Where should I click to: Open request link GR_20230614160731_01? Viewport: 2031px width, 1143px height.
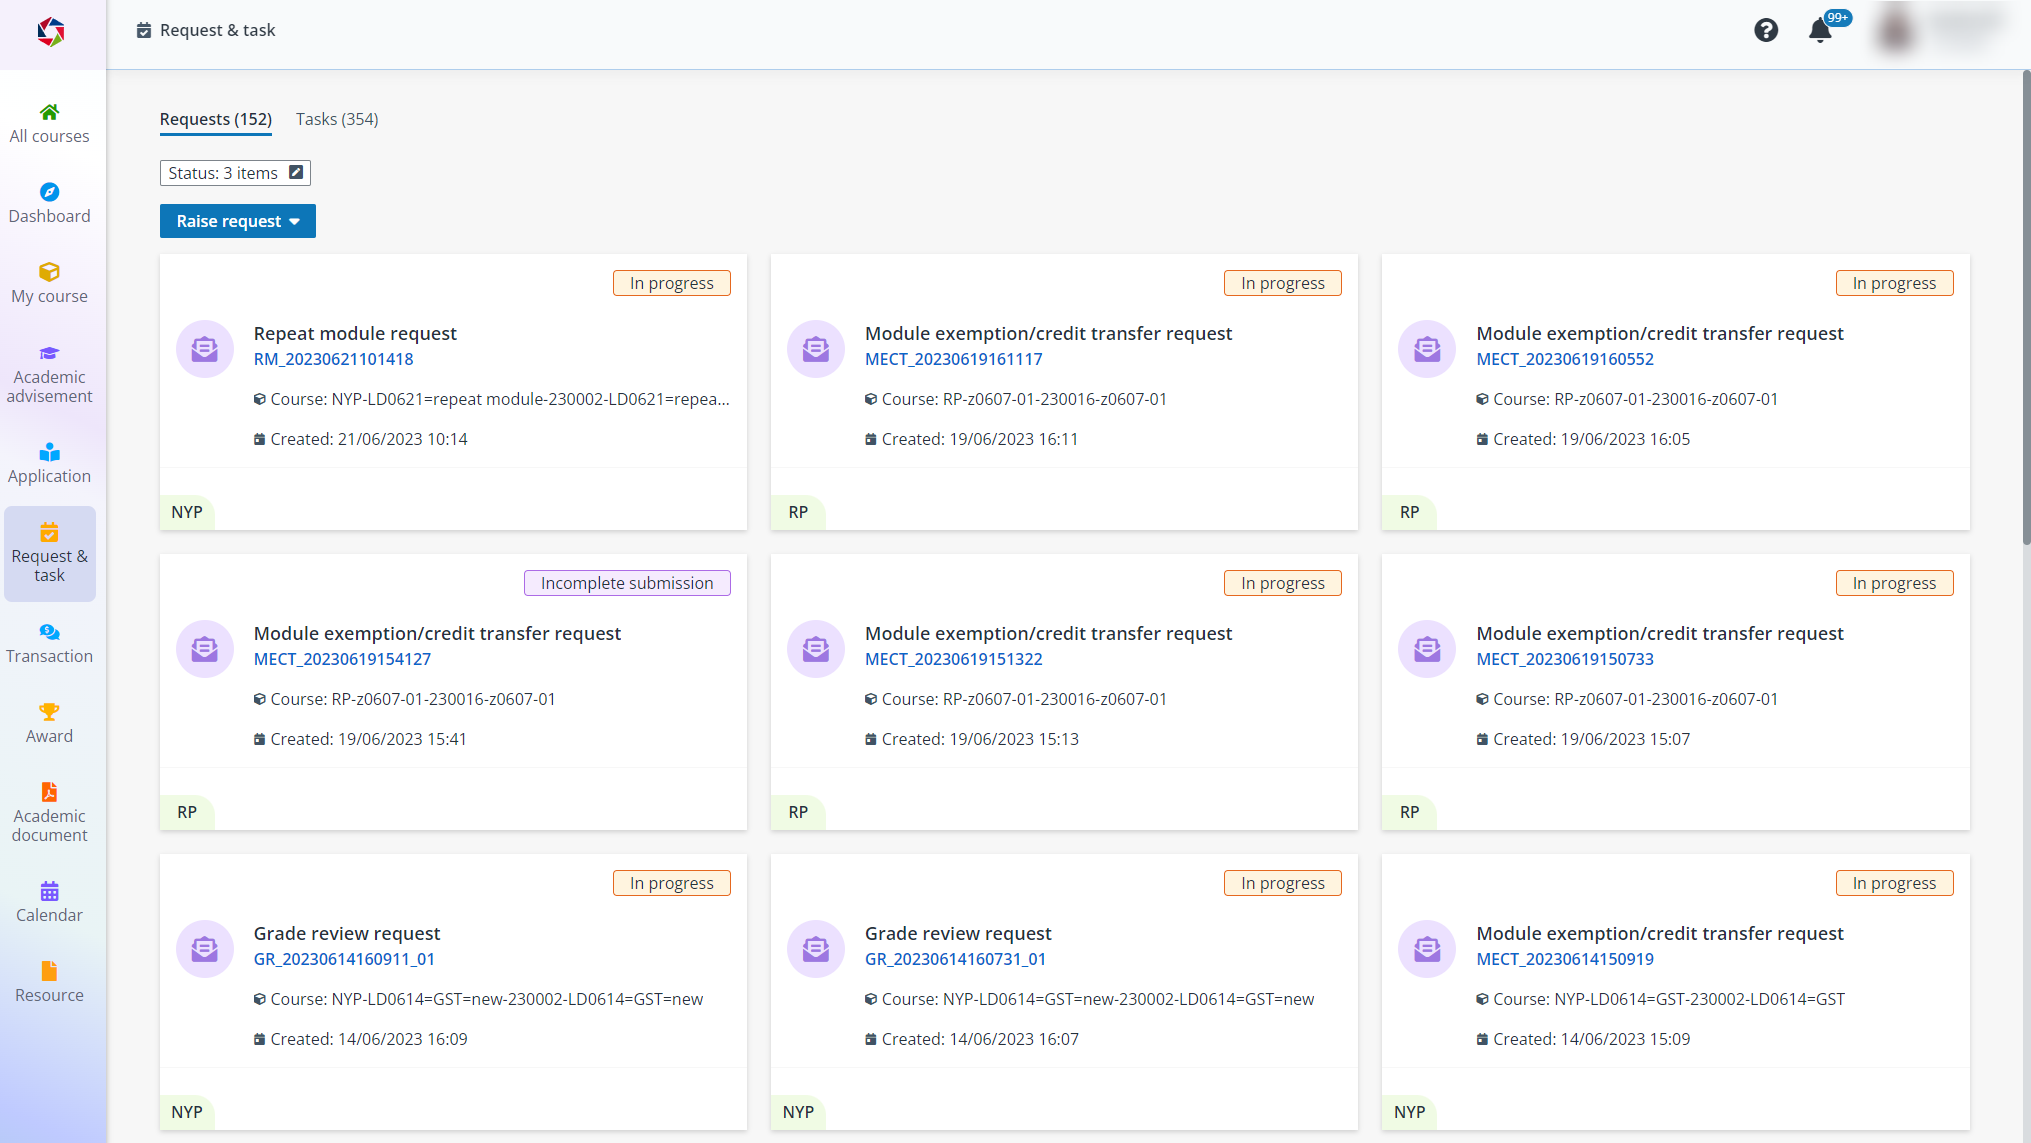point(955,959)
